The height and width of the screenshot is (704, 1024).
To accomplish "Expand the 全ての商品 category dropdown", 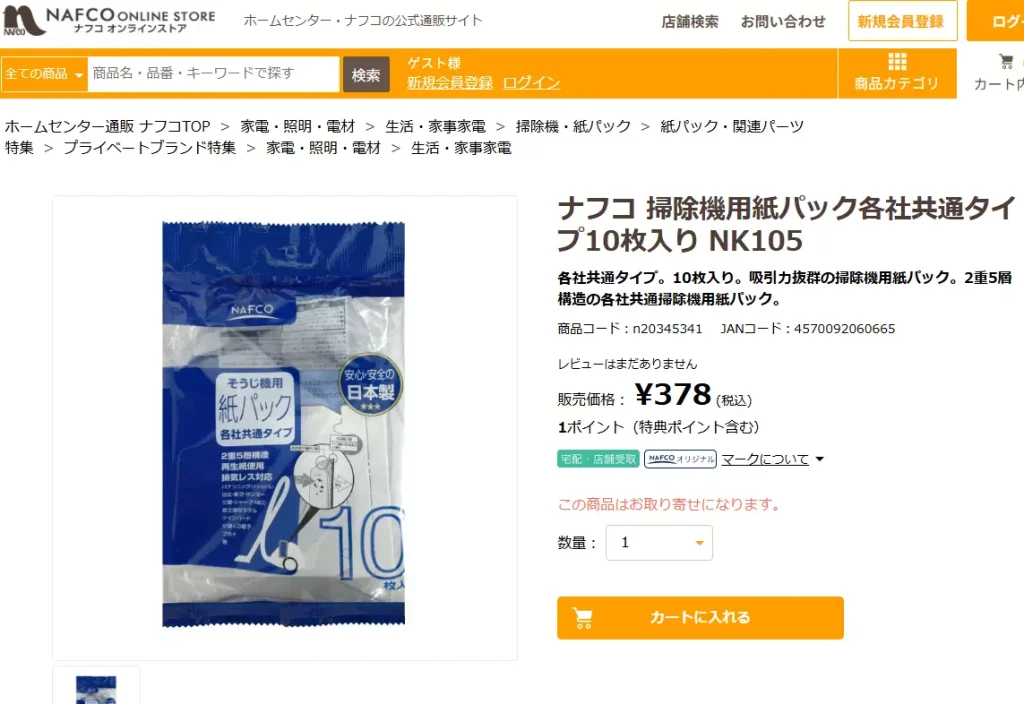I will pos(44,74).
